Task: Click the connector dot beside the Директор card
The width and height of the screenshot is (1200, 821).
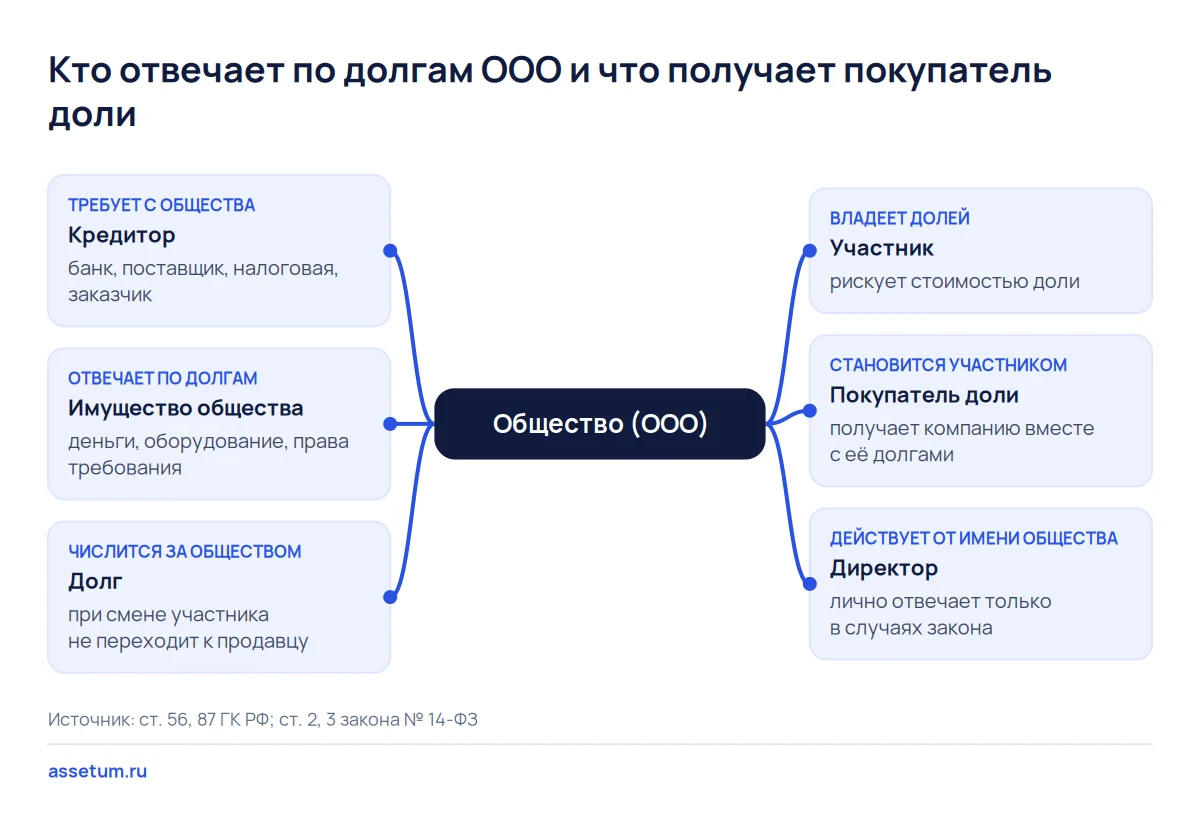Action: [x=810, y=584]
